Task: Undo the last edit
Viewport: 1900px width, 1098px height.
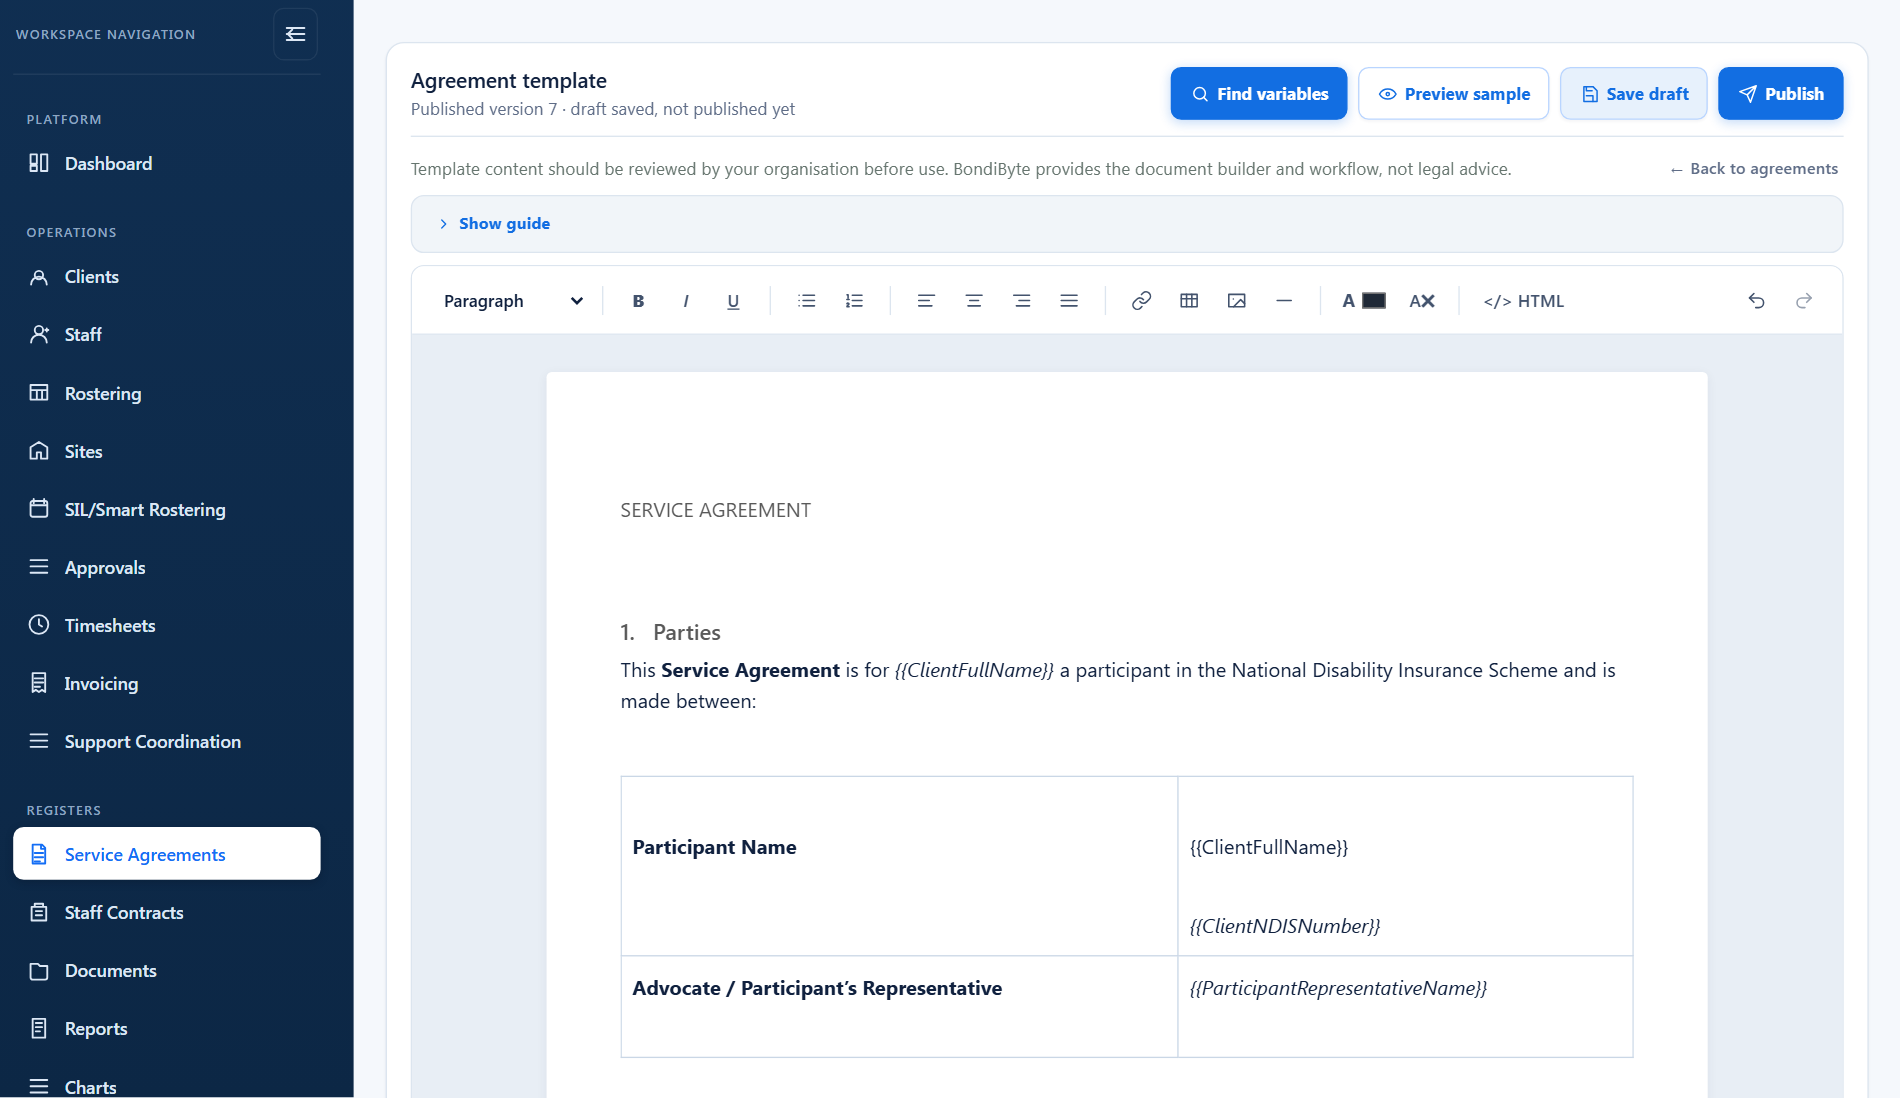Action: point(1756,301)
